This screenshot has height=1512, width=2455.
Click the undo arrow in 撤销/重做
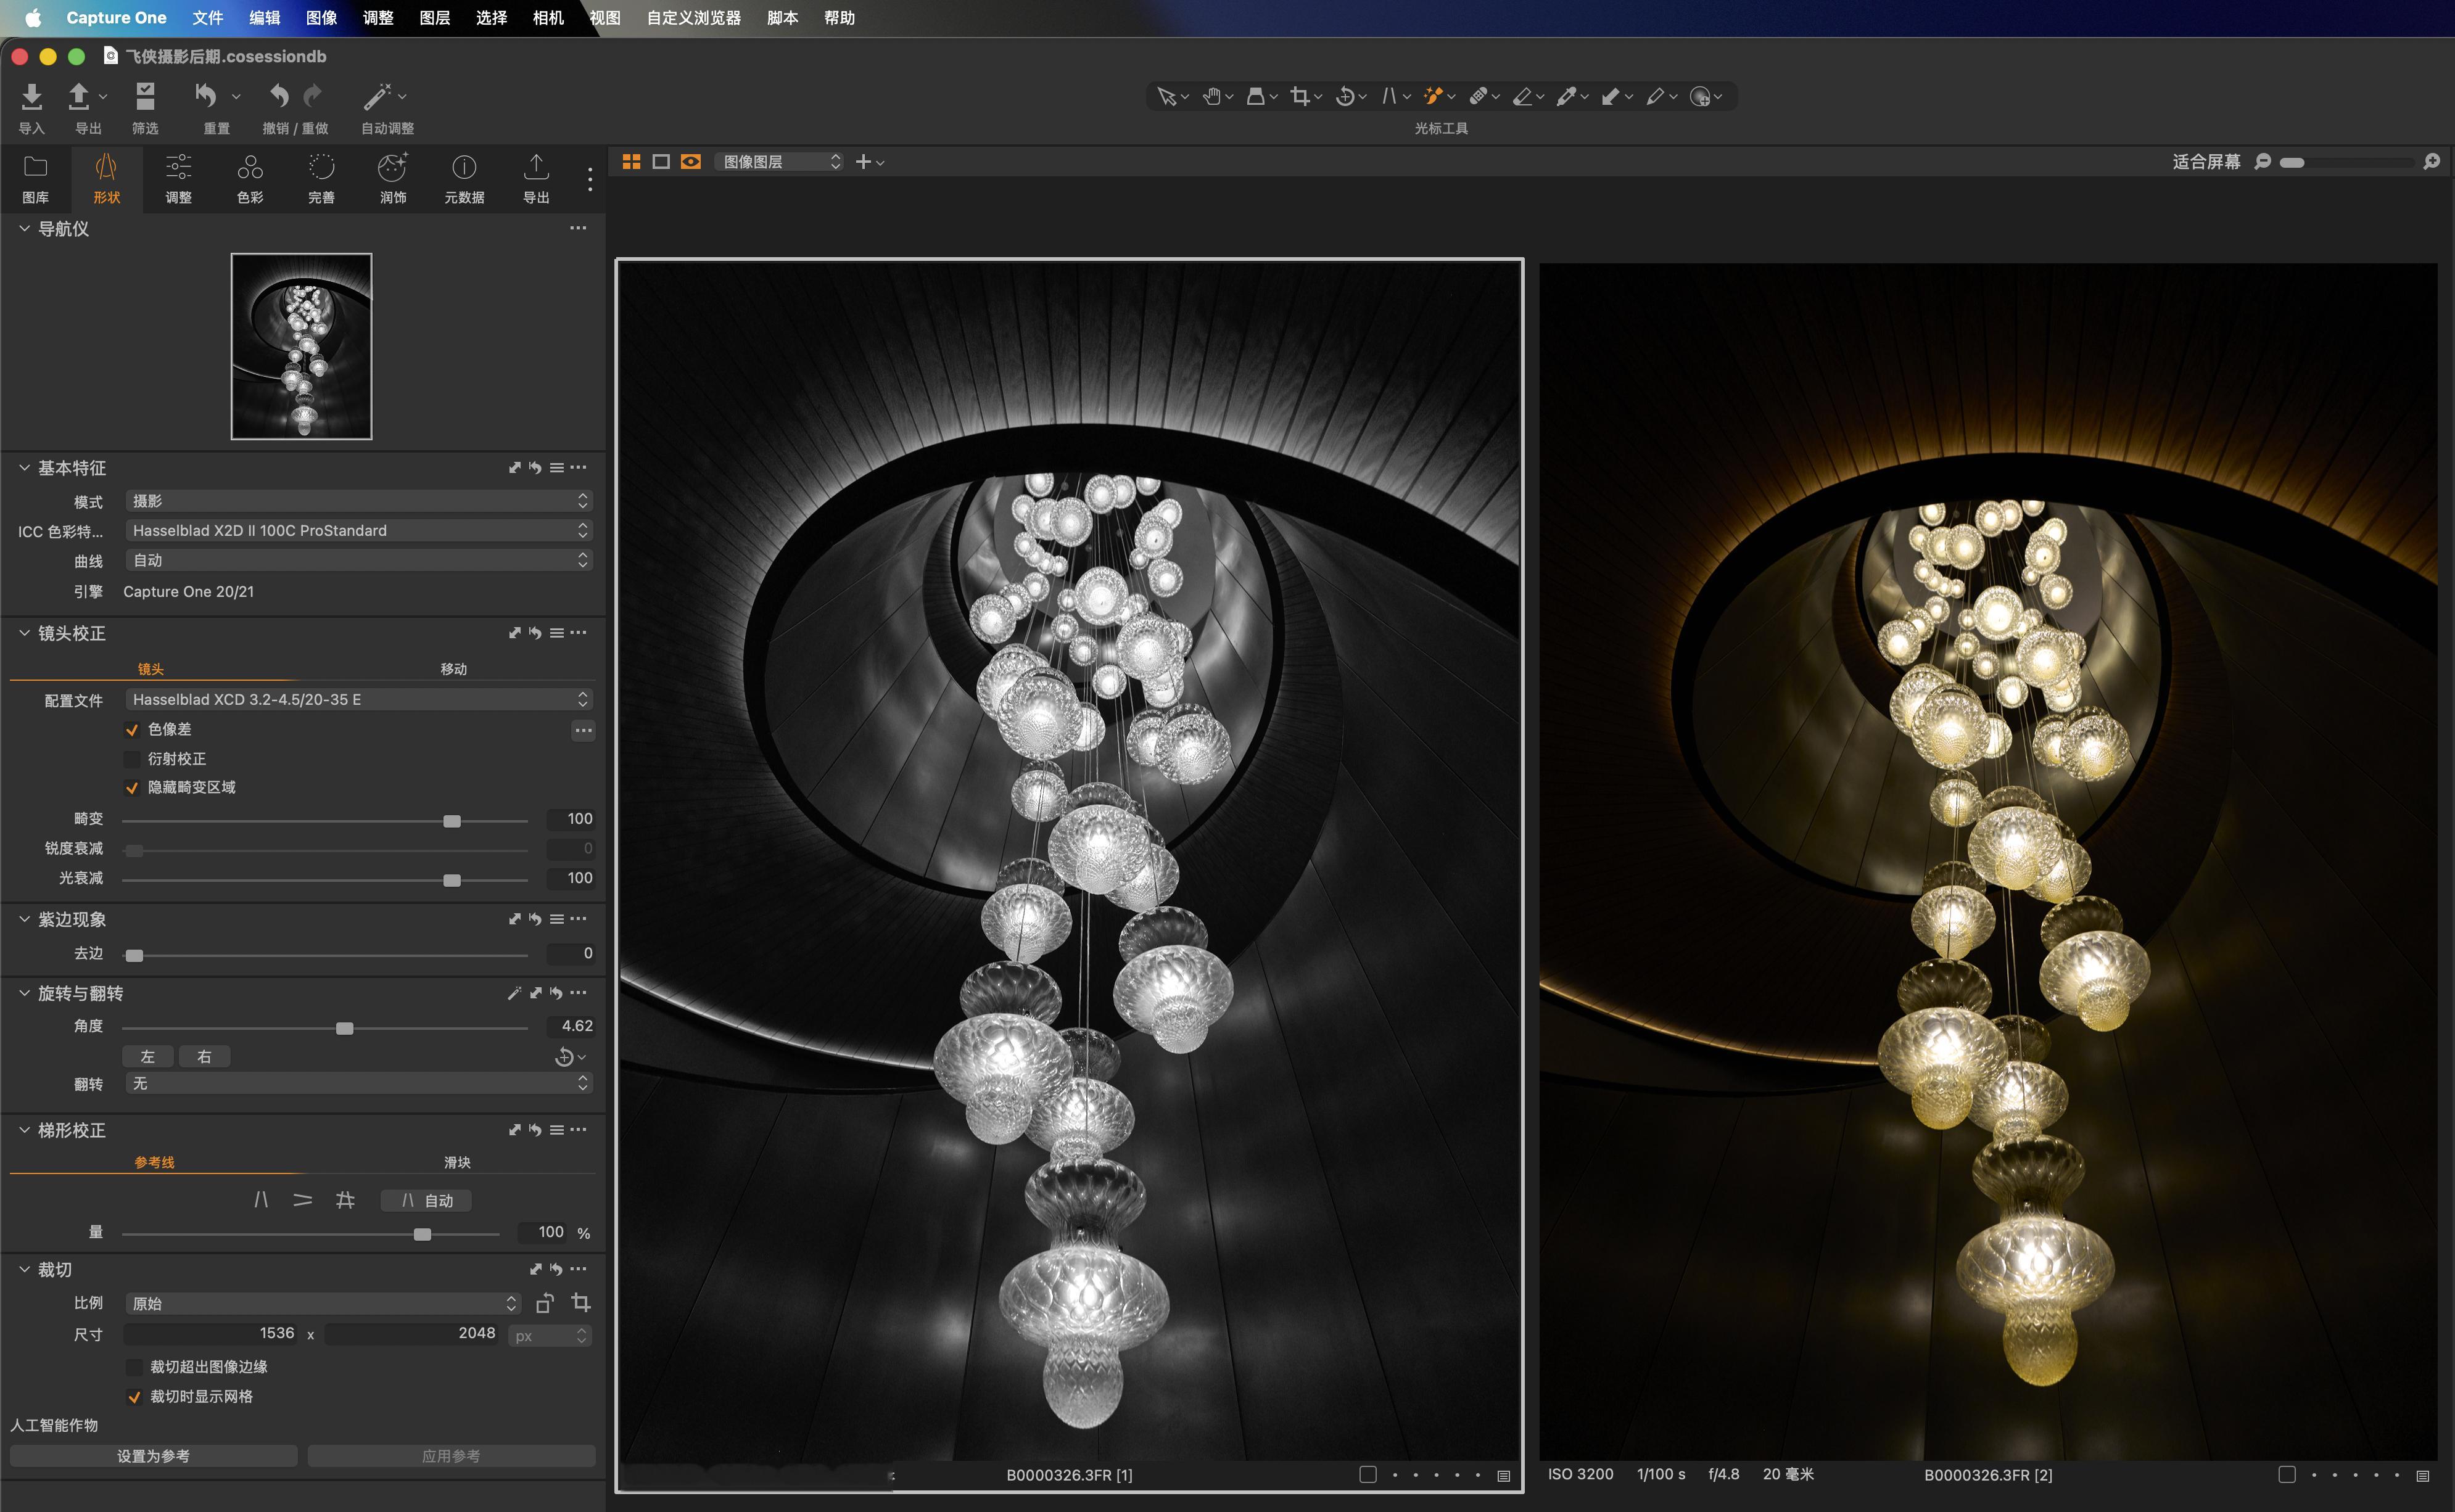point(279,96)
